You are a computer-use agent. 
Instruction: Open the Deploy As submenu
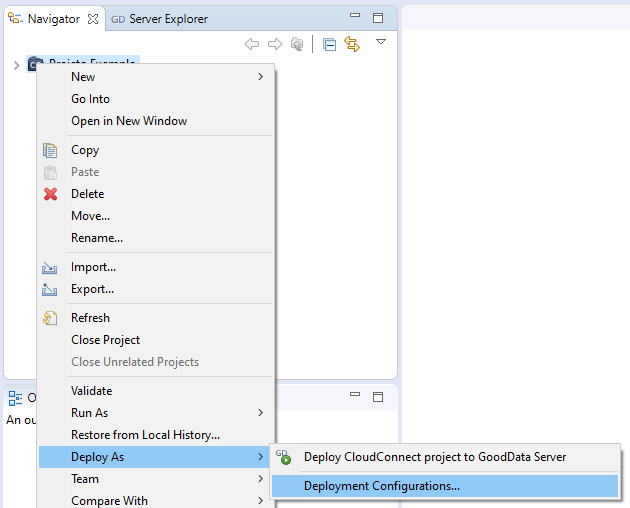point(154,457)
